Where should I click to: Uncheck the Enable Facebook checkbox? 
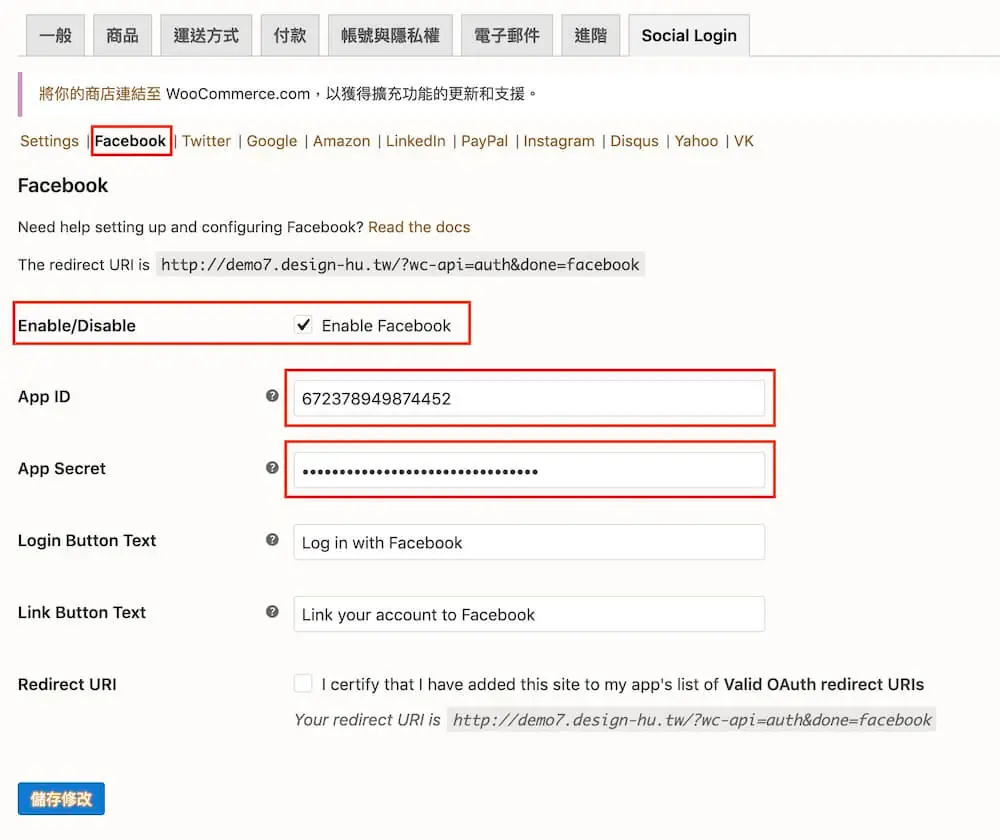tap(304, 325)
